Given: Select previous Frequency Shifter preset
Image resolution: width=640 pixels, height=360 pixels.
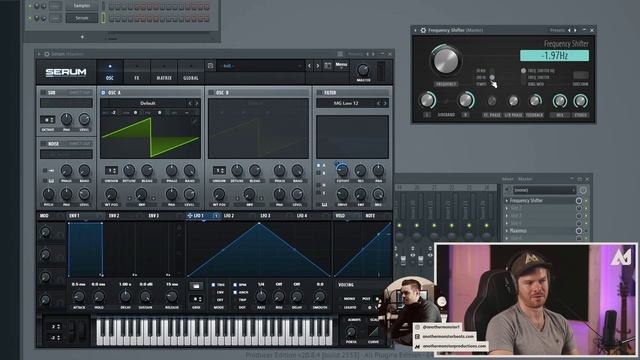Looking at the screenshot, I should 569,30.
